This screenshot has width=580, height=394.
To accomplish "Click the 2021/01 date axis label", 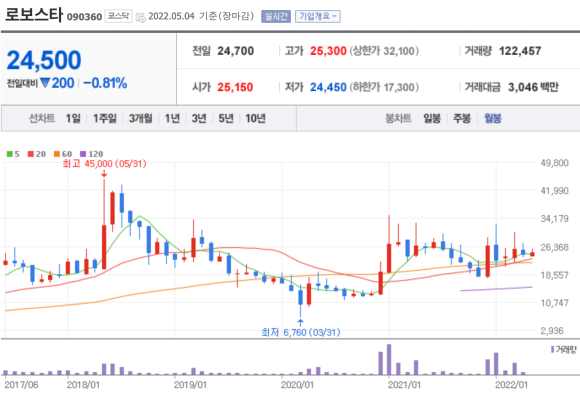I will click(404, 385).
